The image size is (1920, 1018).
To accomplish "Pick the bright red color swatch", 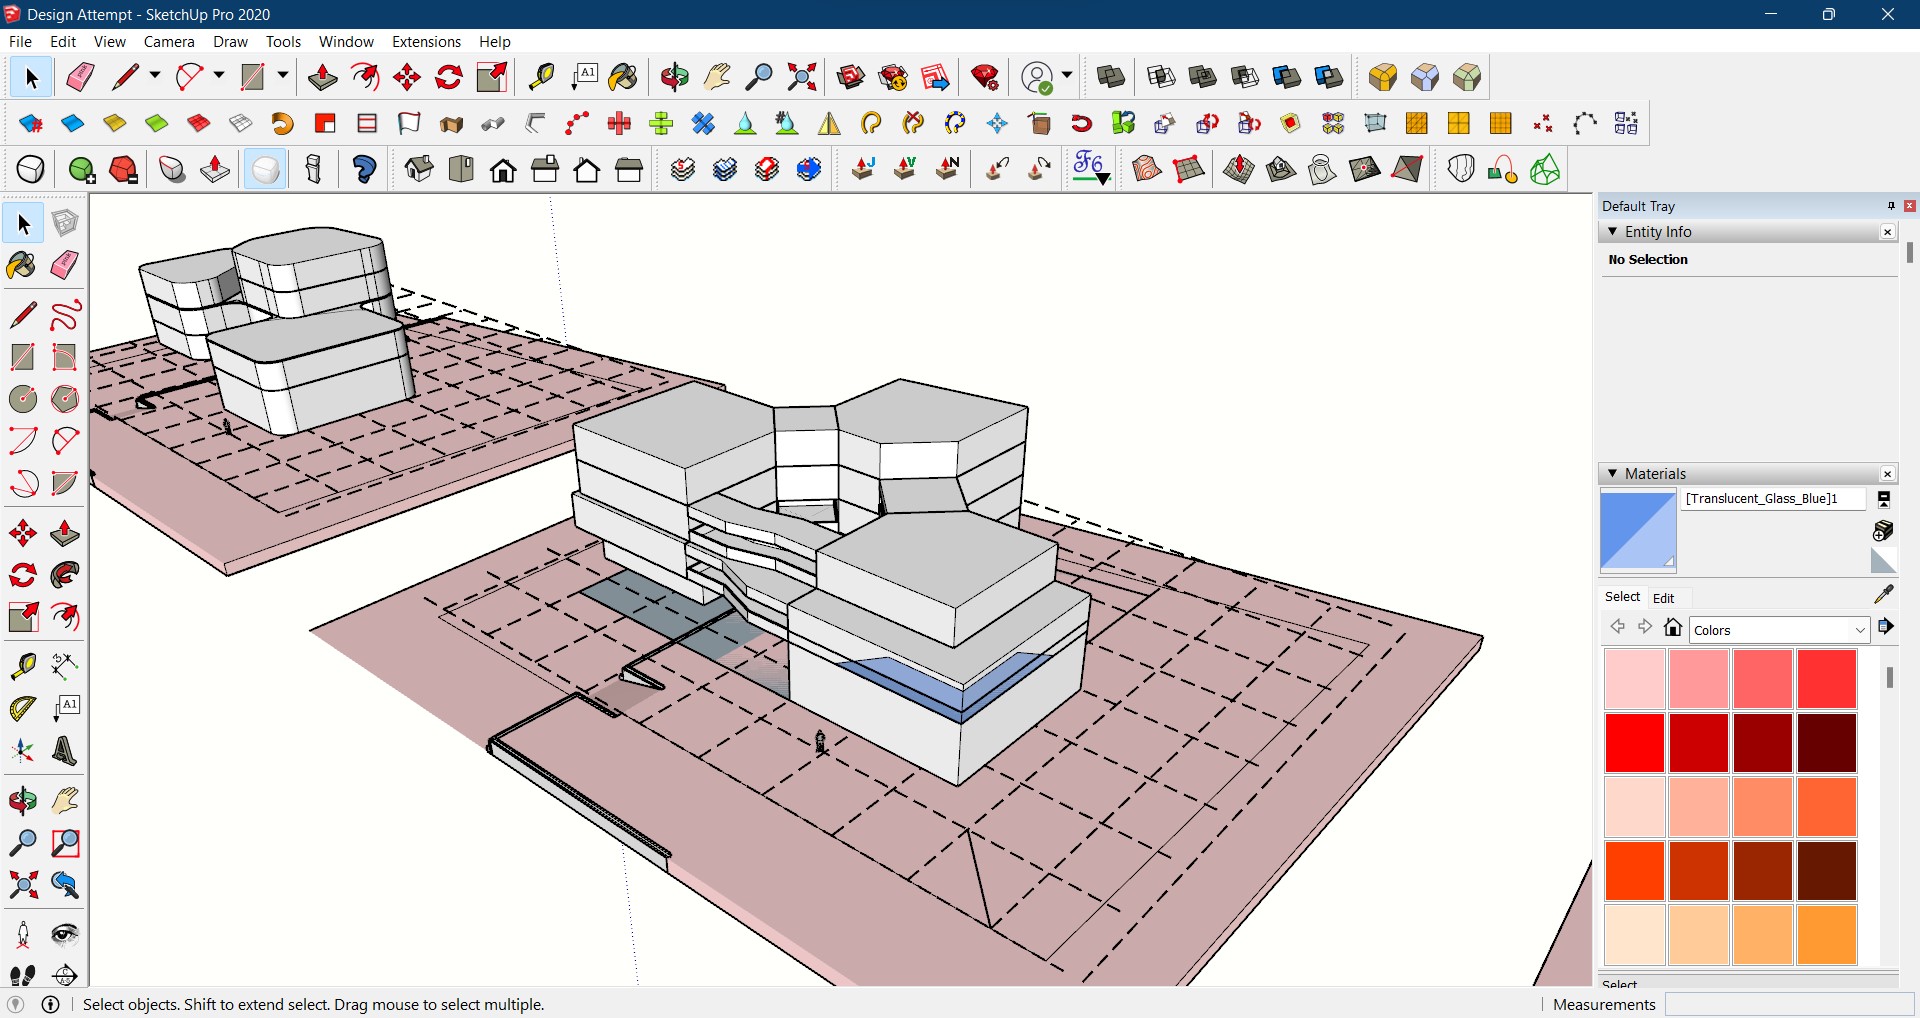I will pos(1634,742).
